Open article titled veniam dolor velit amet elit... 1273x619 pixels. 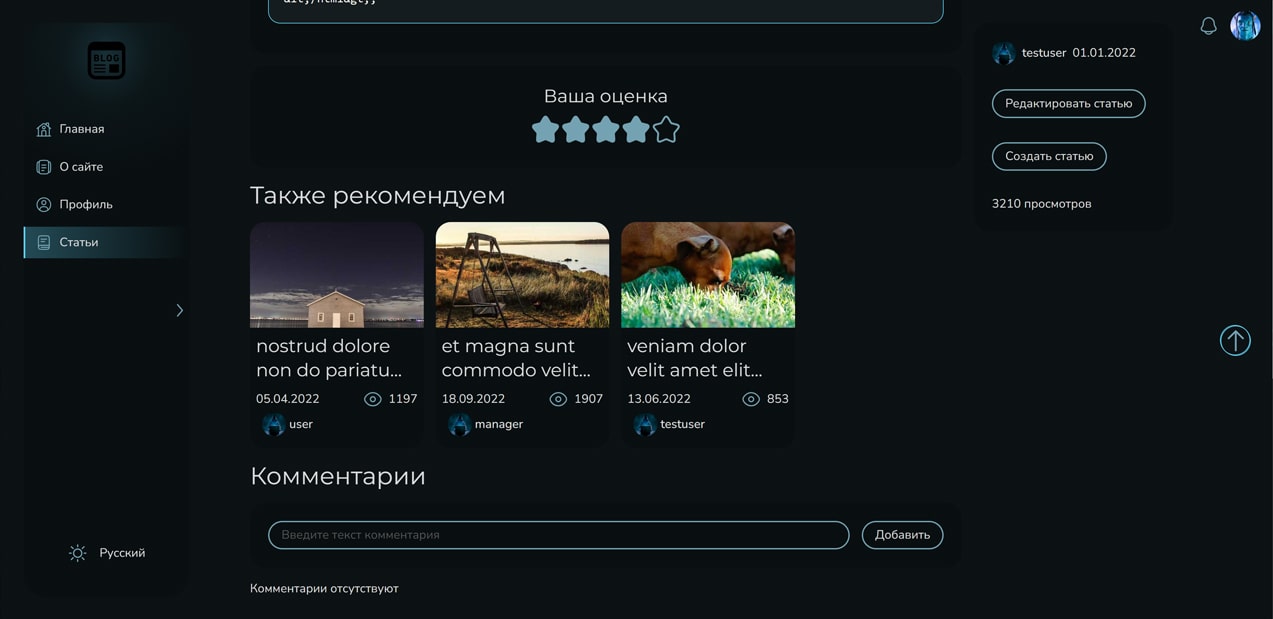(695, 358)
